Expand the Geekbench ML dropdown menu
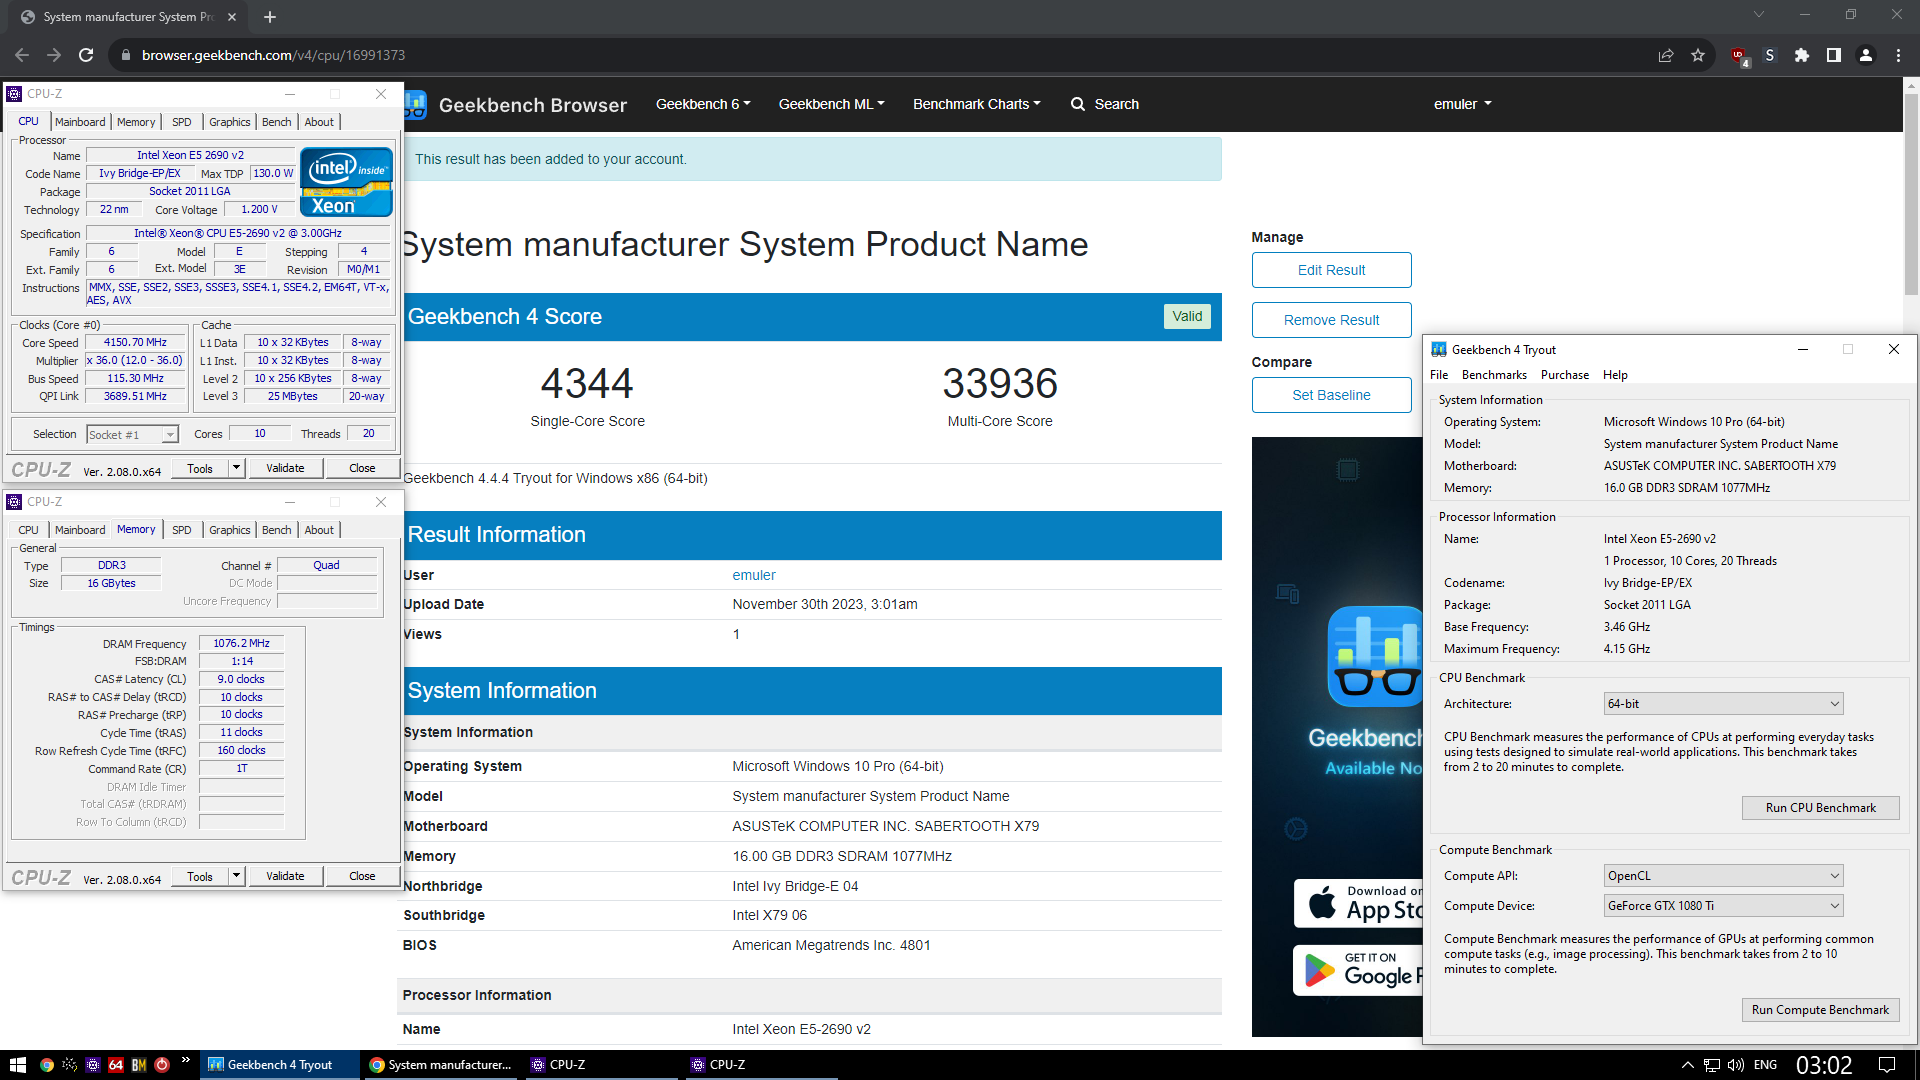1920x1080 pixels. (832, 104)
